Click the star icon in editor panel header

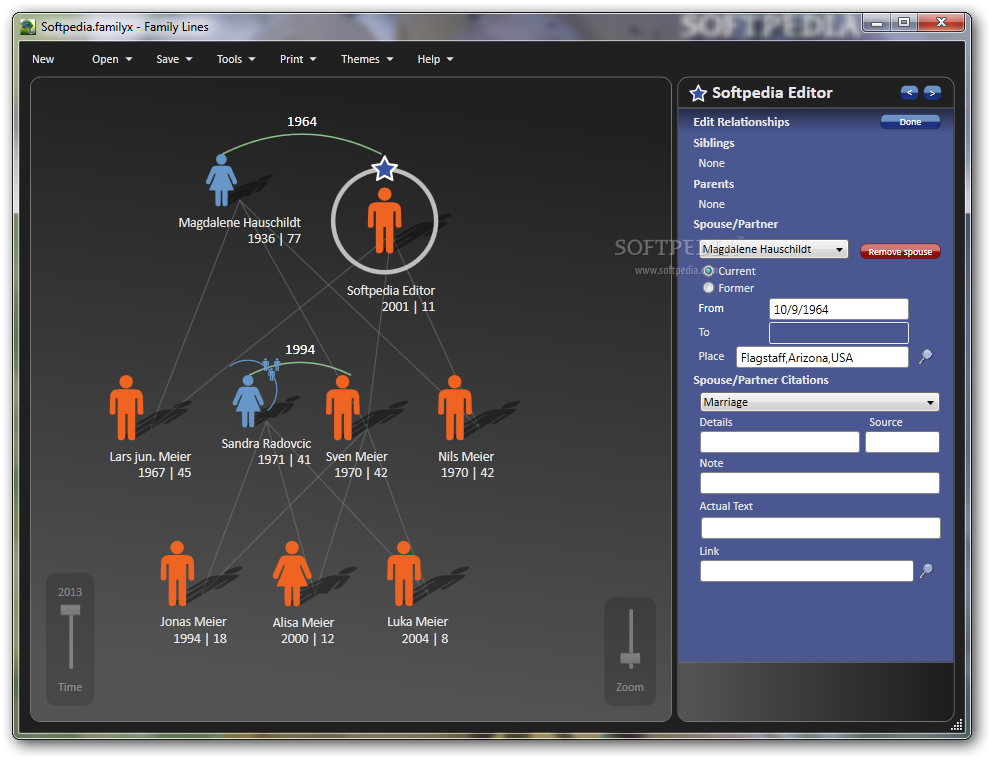click(x=698, y=94)
